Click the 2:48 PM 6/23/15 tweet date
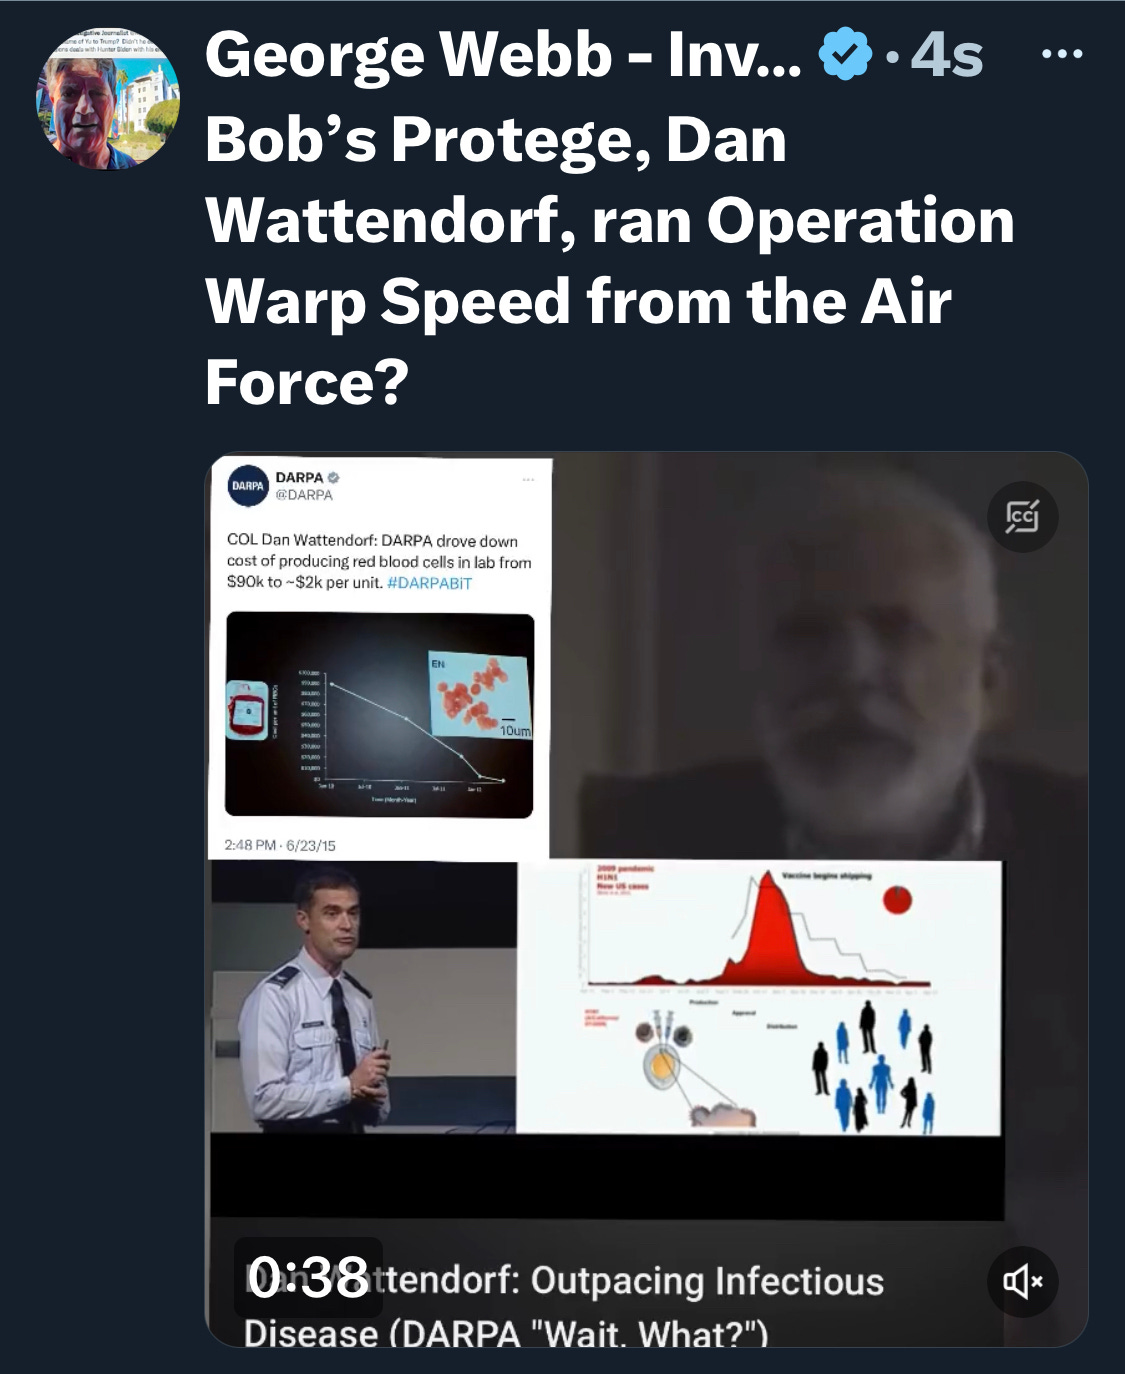Screen dimensions: 1125x1374 tap(280, 845)
